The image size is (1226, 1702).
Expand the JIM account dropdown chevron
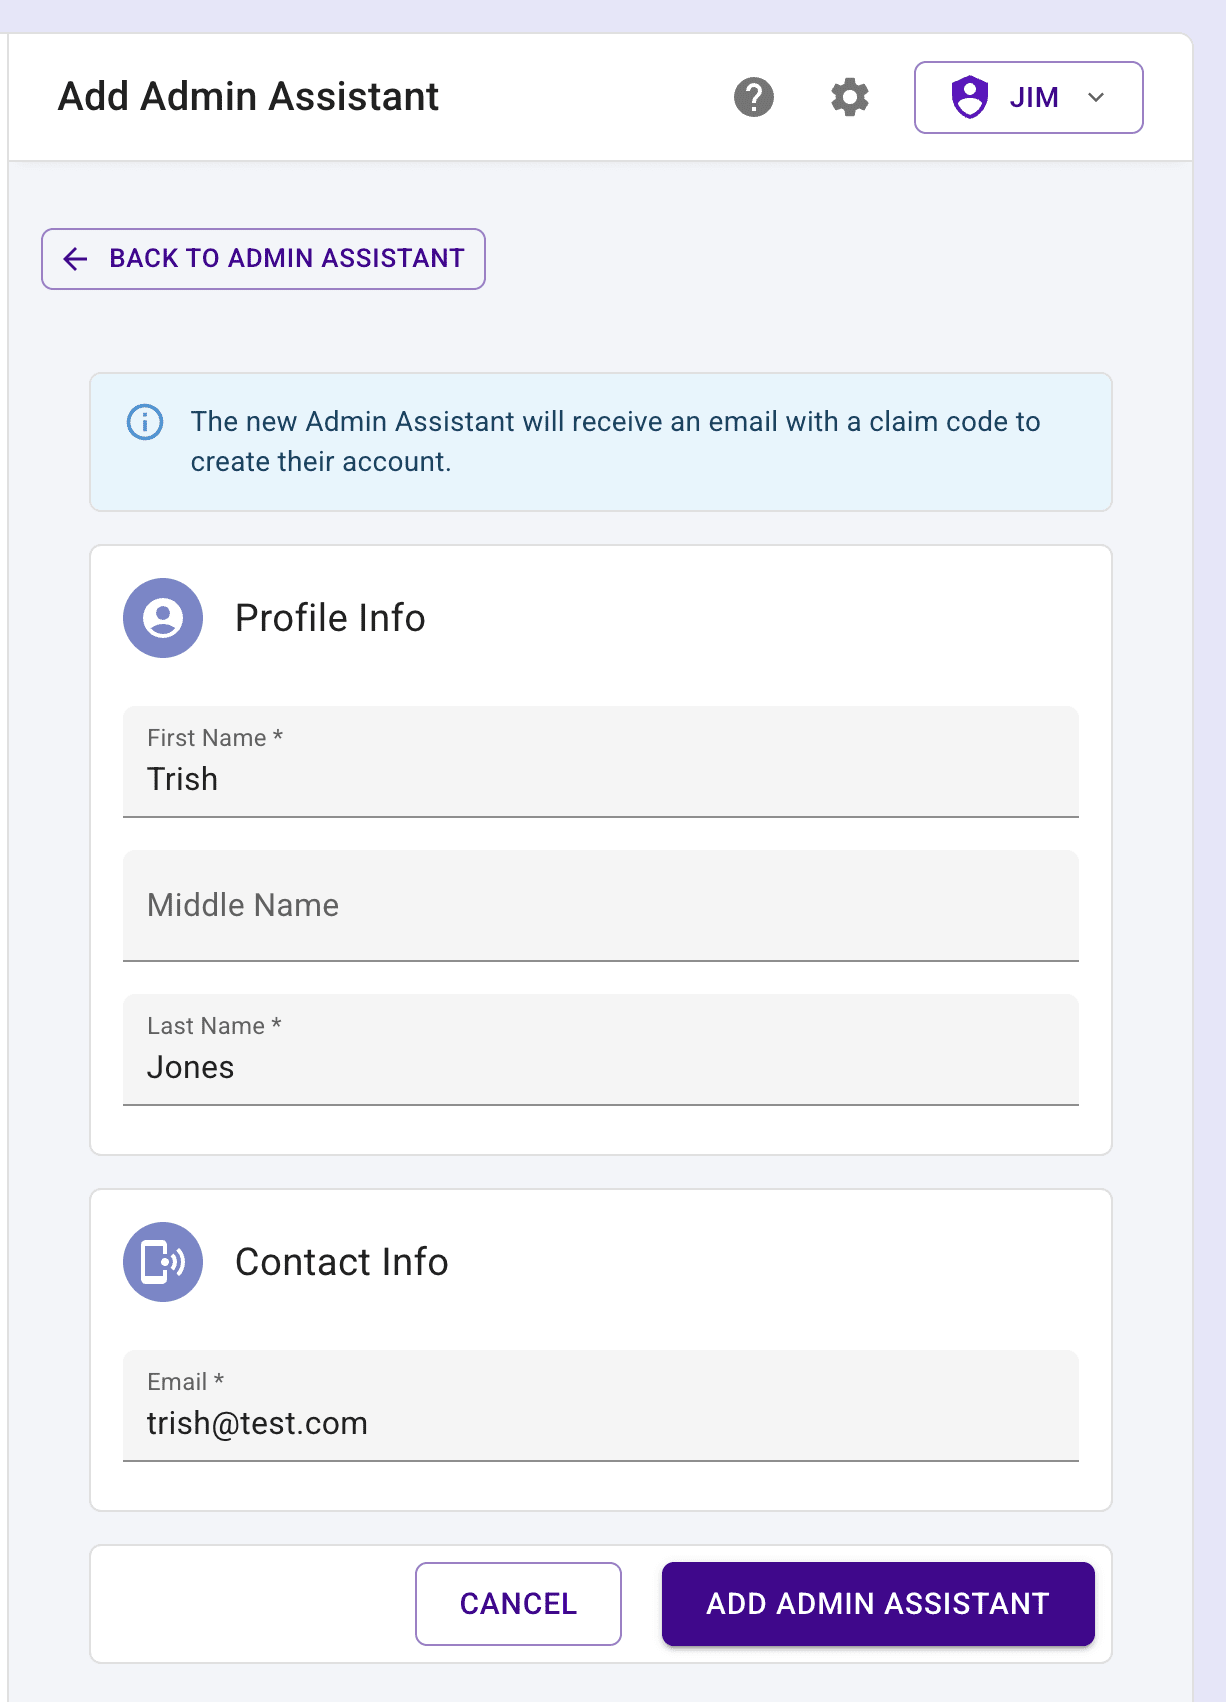click(x=1096, y=97)
